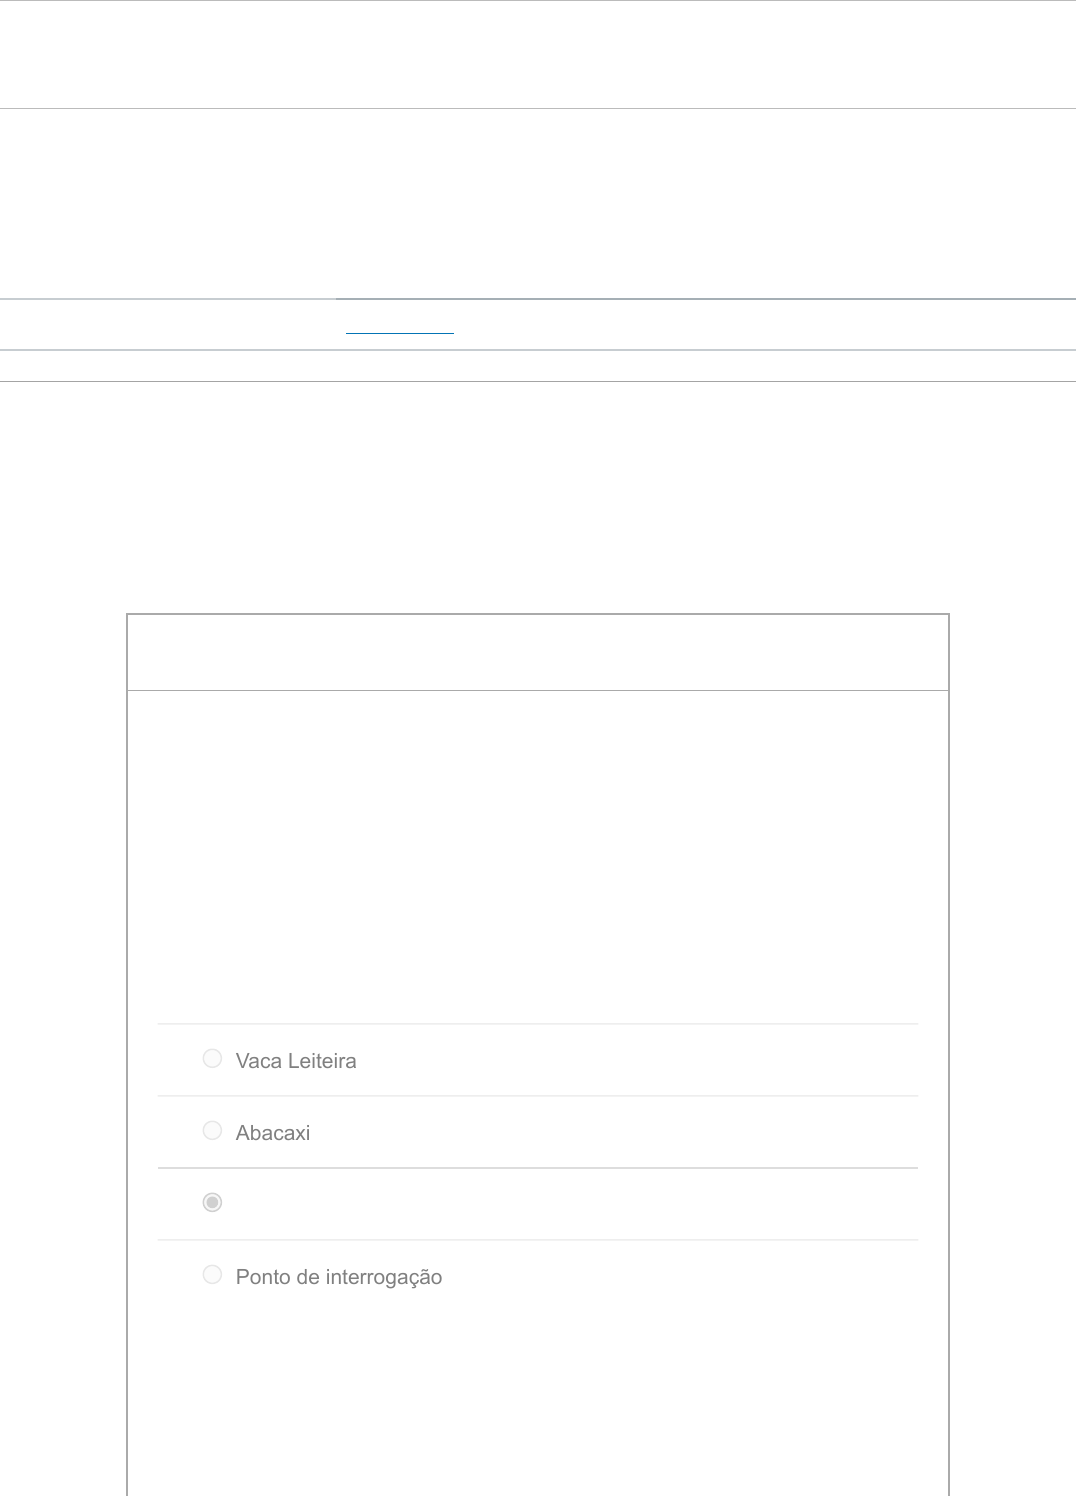Click blank area left of the underlined link
This screenshot has width=1076, height=1496.
coord(168,325)
